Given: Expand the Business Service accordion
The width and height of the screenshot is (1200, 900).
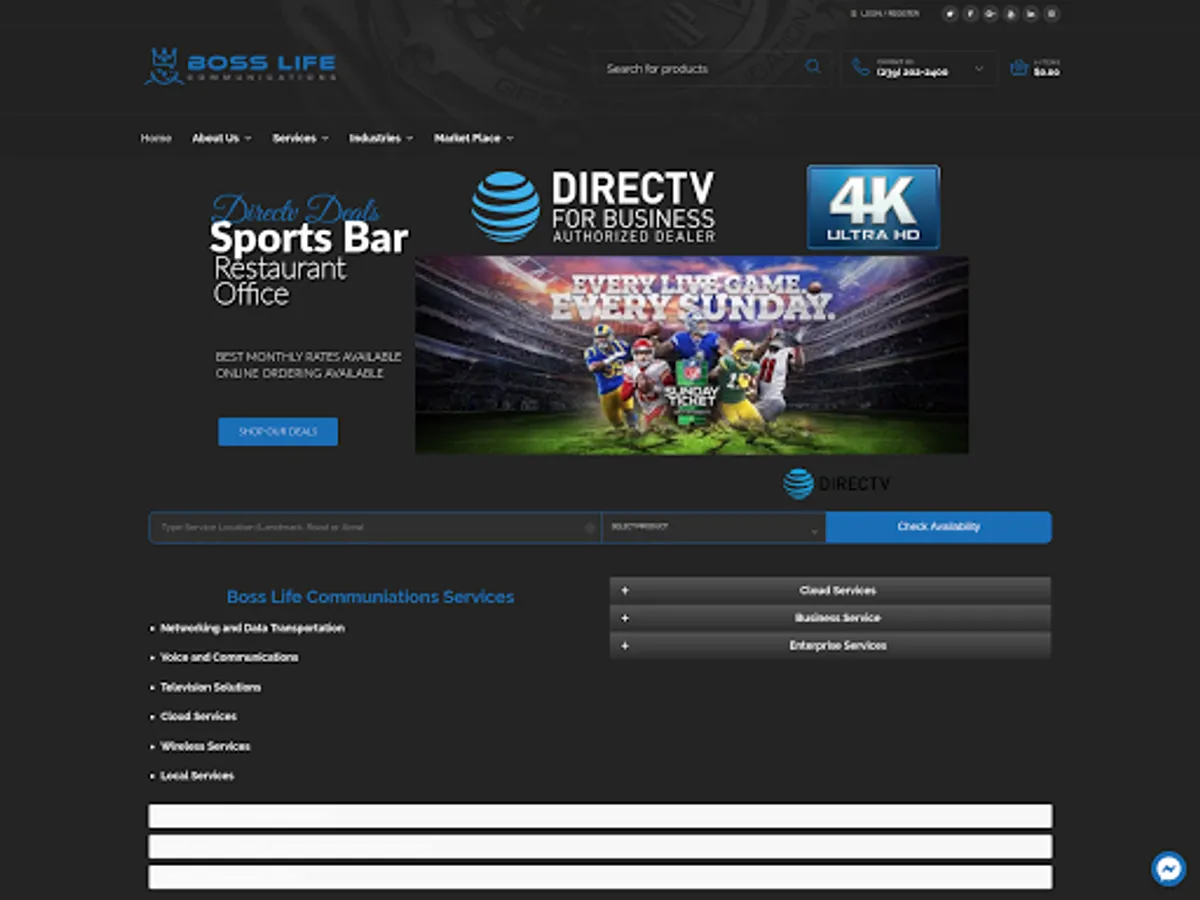Looking at the screenshot, I should click(830, 618).
